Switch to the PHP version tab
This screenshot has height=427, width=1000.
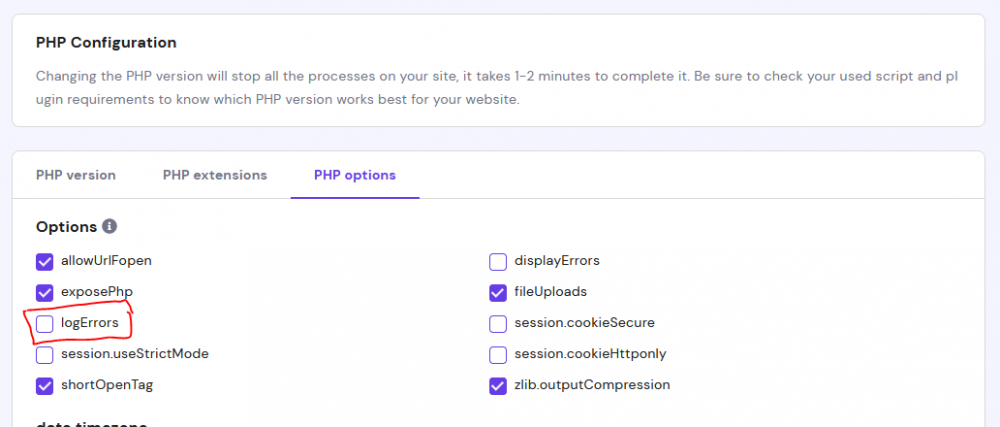coord(76,175)
